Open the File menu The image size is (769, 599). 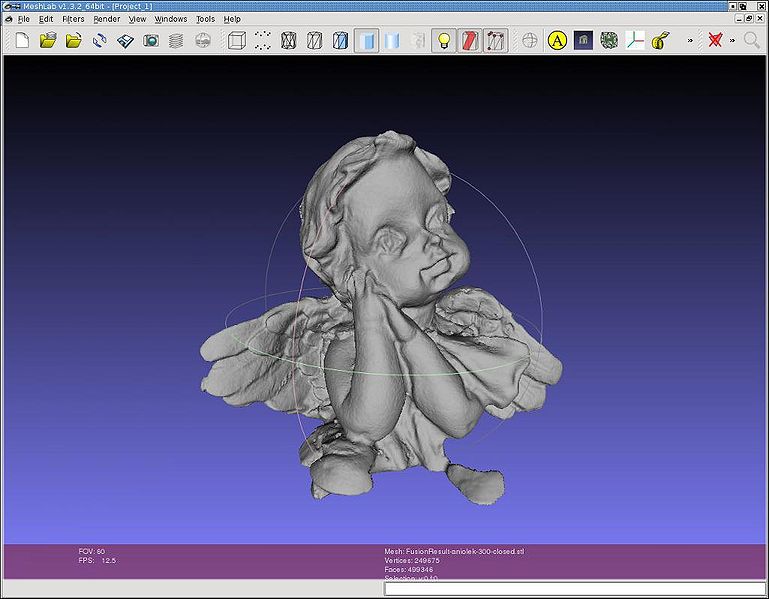click(24, 19)
